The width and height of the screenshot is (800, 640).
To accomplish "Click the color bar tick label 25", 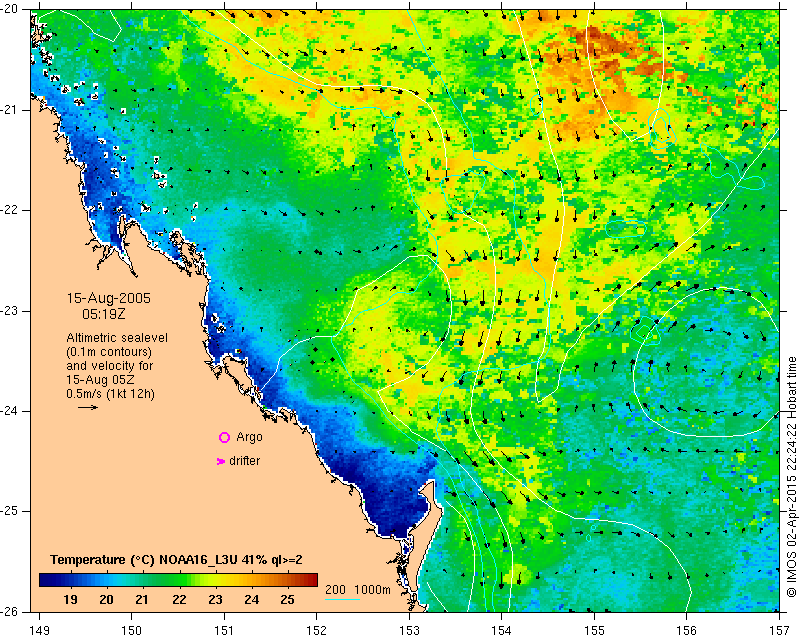I will tap(287, 599).
